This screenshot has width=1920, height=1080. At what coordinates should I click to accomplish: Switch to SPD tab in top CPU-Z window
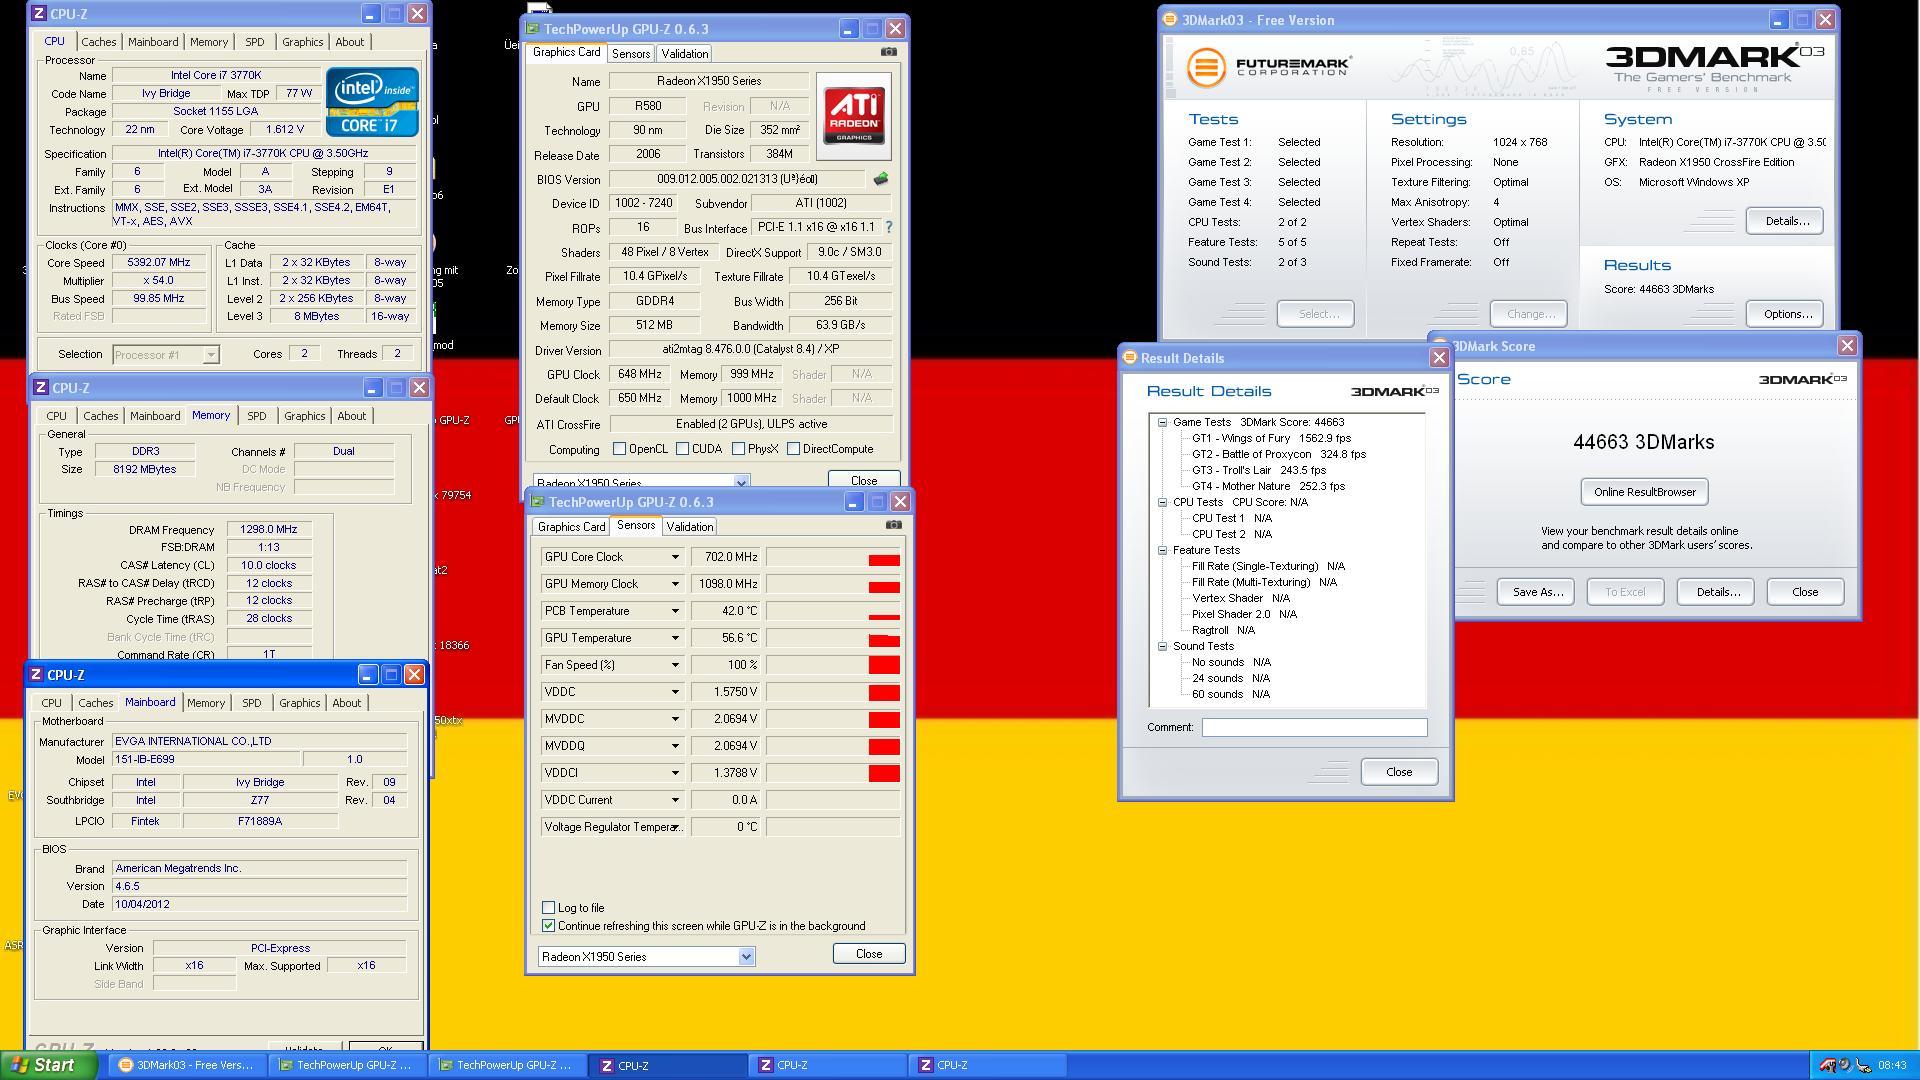255,42
